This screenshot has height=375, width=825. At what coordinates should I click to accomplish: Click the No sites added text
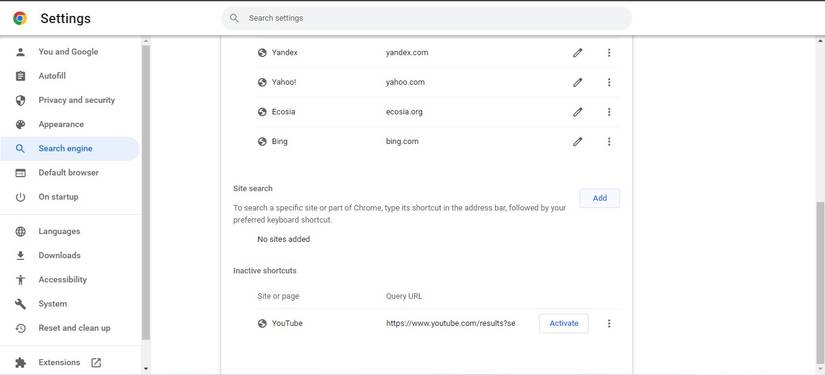point(284,239)
